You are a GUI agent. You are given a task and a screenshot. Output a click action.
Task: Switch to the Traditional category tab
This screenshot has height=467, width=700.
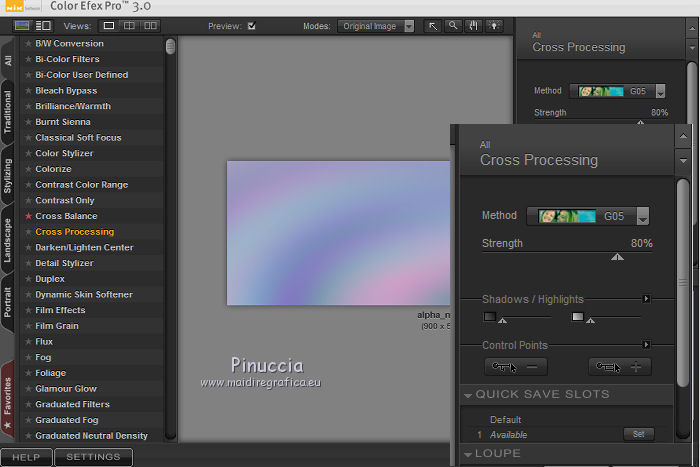coord(8,112)
